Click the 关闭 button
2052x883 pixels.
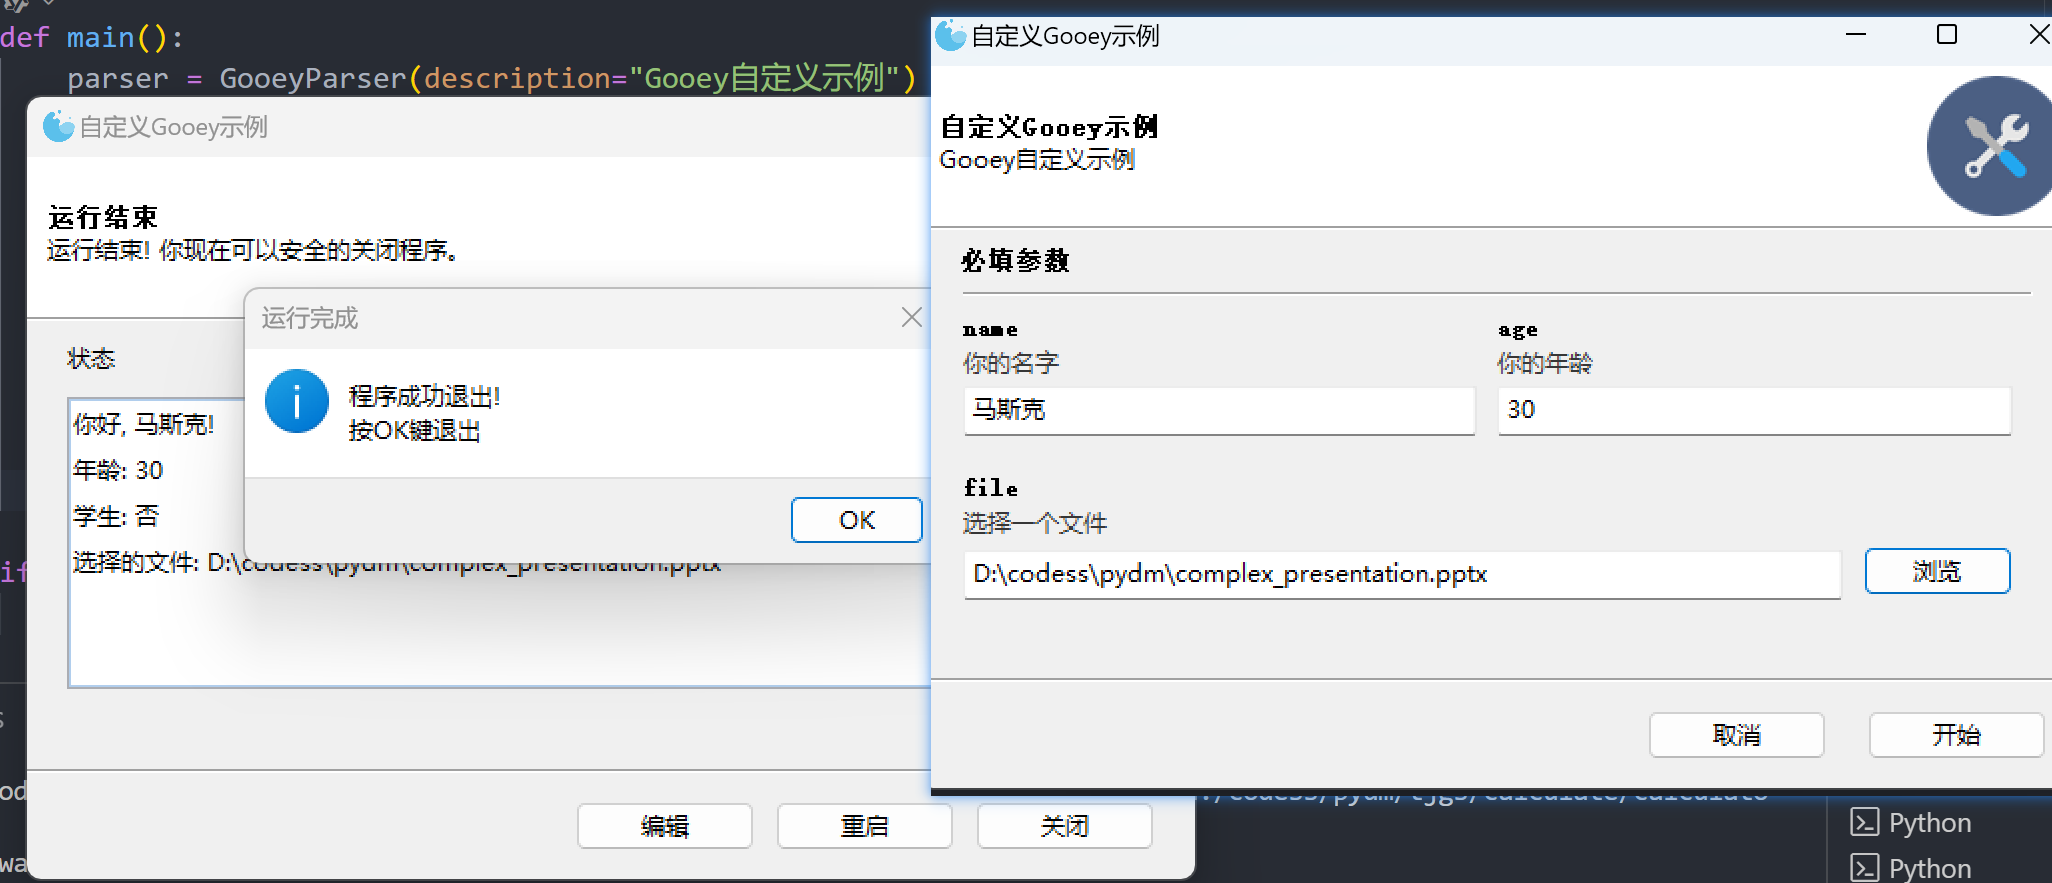click(x=1065, y=826)
